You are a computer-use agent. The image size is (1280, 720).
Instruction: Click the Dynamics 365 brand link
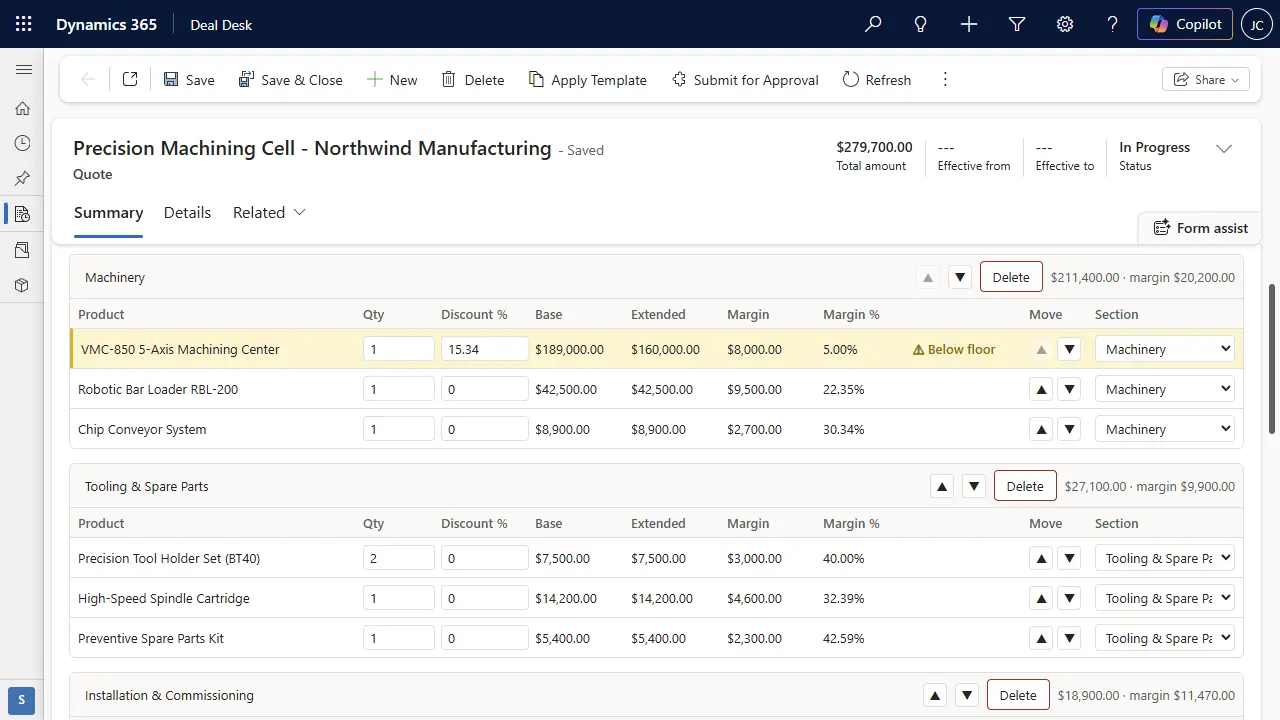coord(106,24)
